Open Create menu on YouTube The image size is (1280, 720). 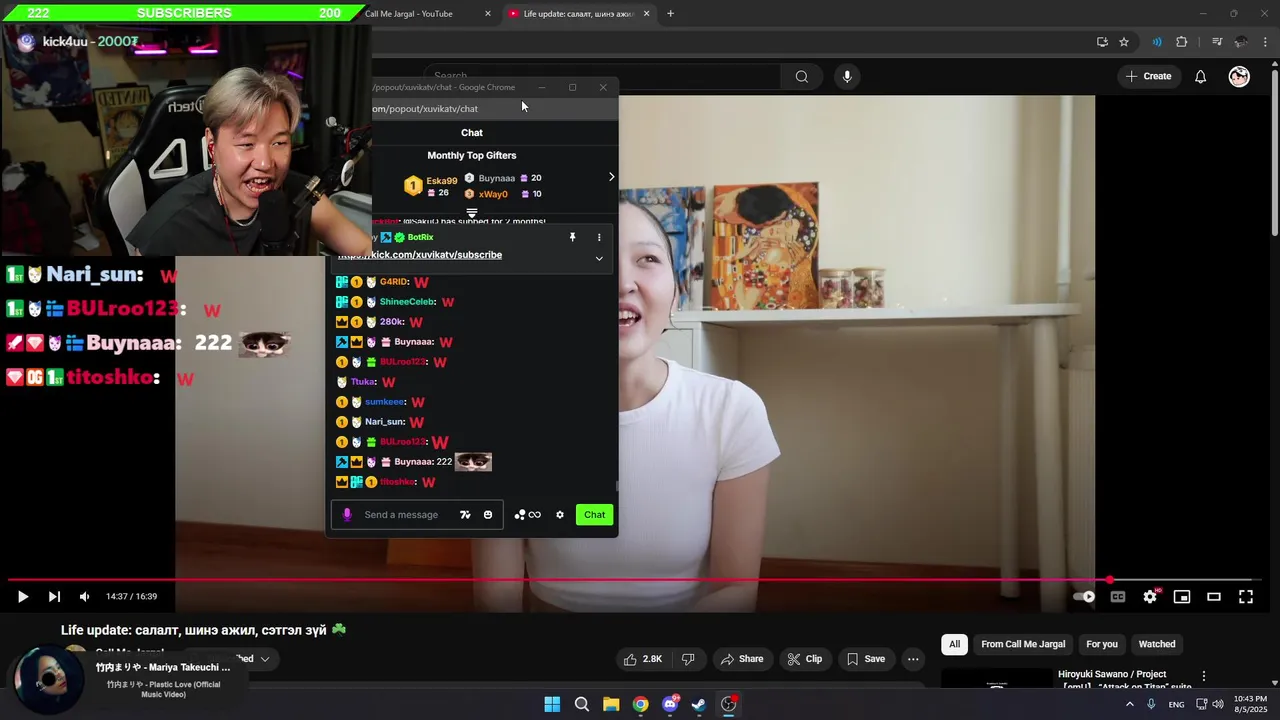pyautogui.click(x=1148, y=76)
